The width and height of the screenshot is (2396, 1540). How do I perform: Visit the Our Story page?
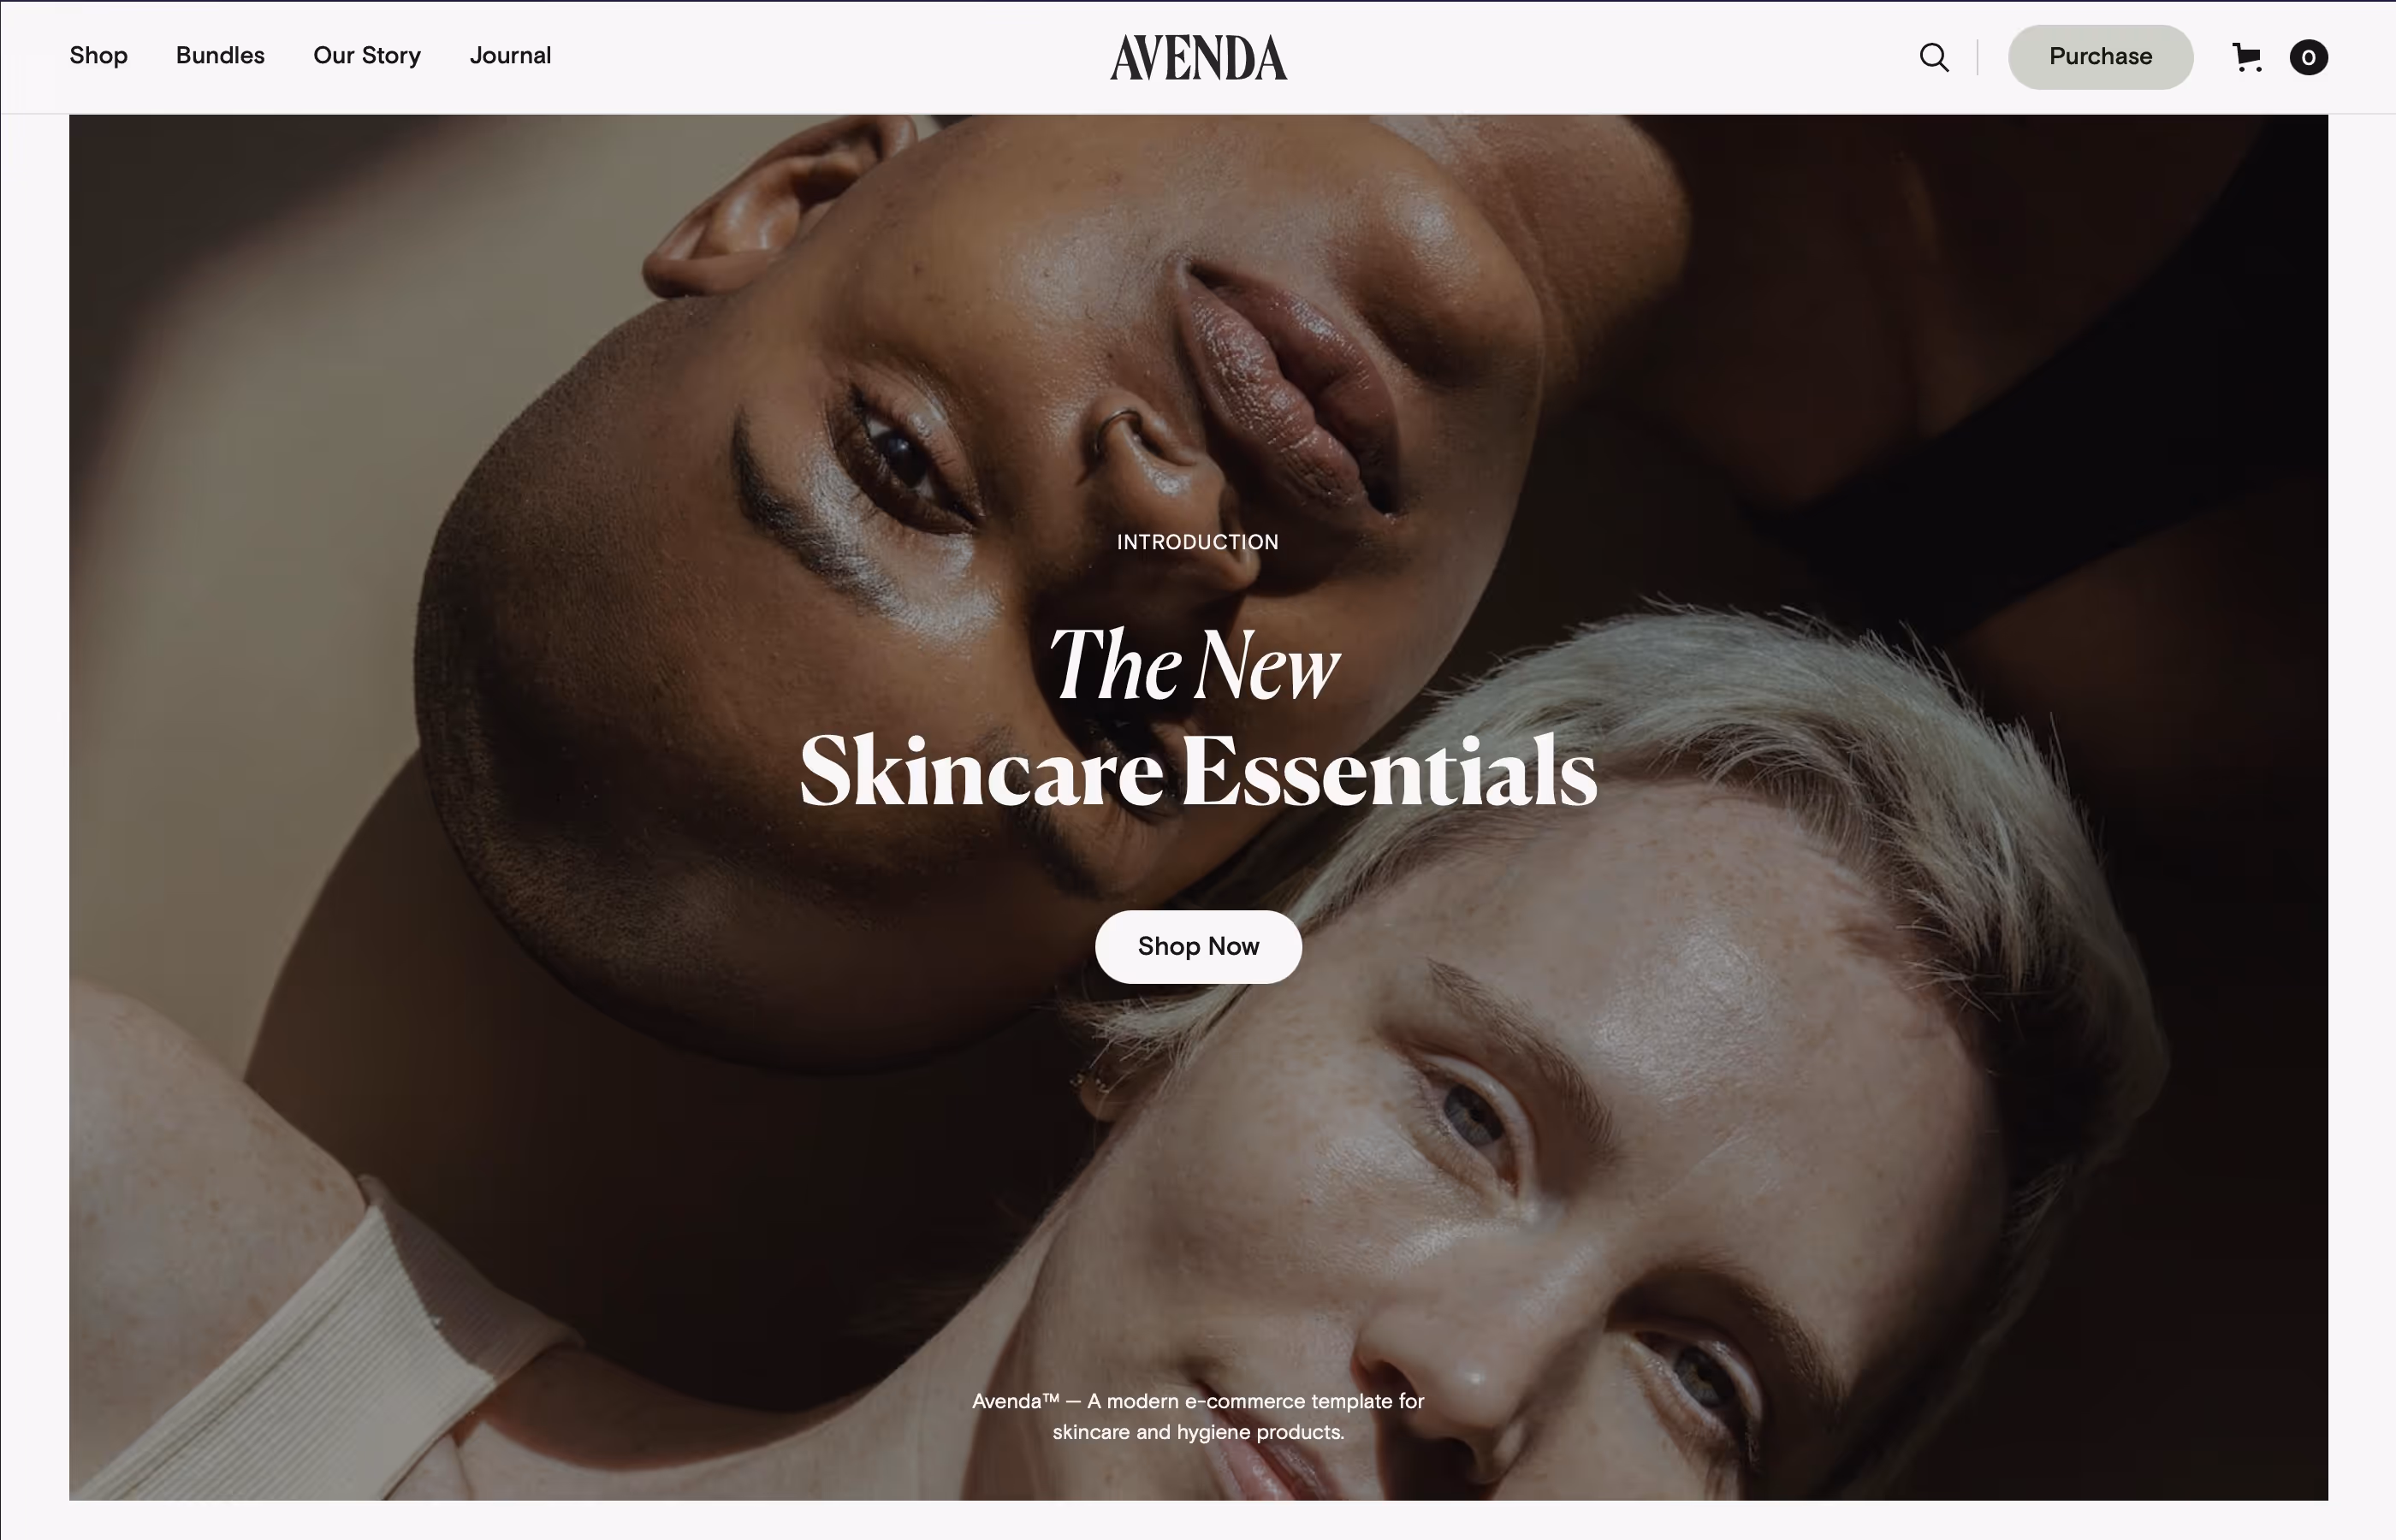click(367, 56)
